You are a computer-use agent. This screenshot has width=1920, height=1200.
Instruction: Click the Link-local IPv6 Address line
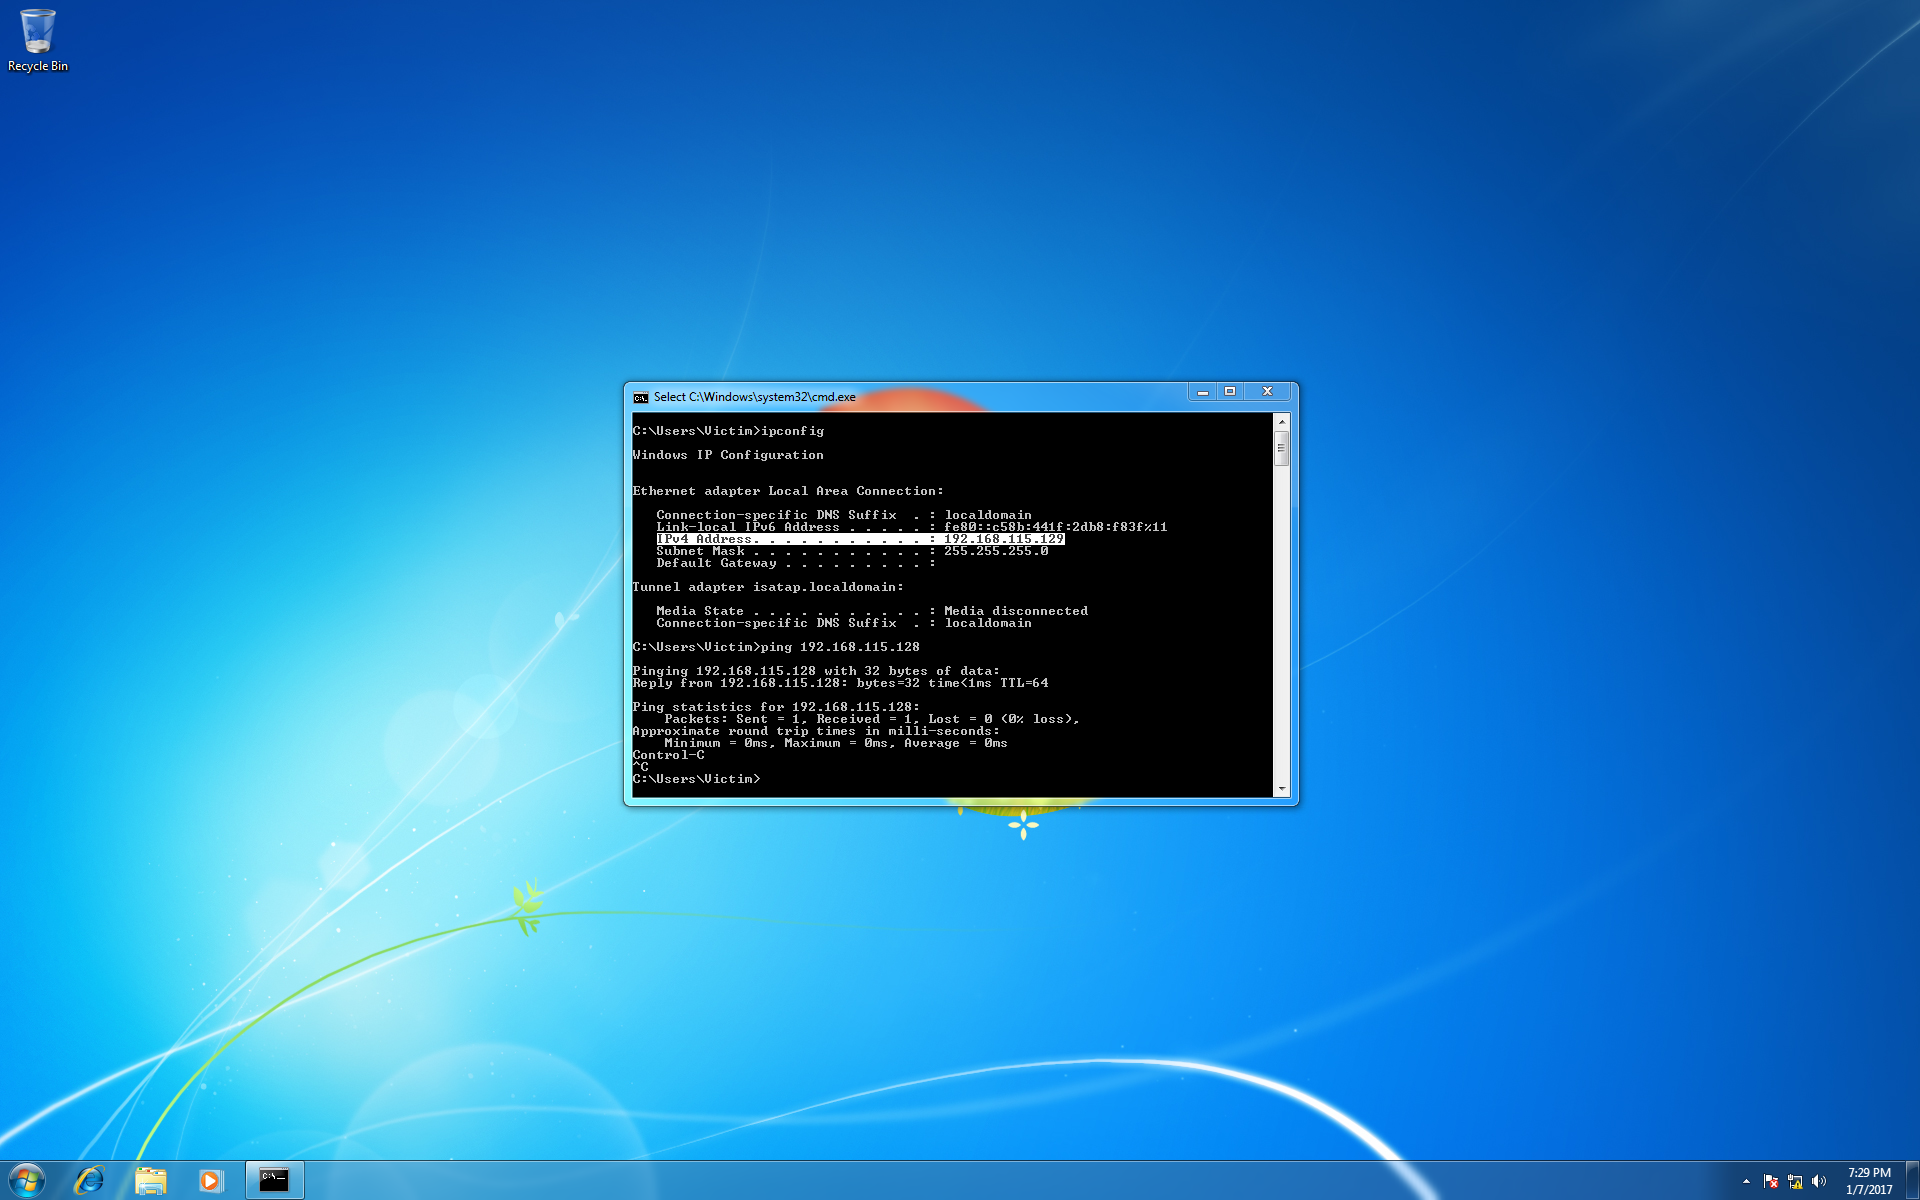pos(911,527)
